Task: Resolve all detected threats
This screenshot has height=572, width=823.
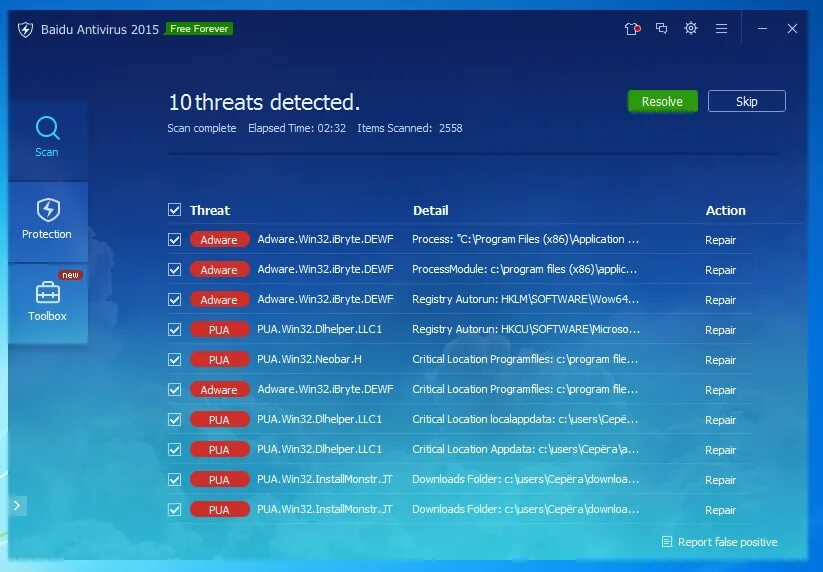Action: point(662,101)
